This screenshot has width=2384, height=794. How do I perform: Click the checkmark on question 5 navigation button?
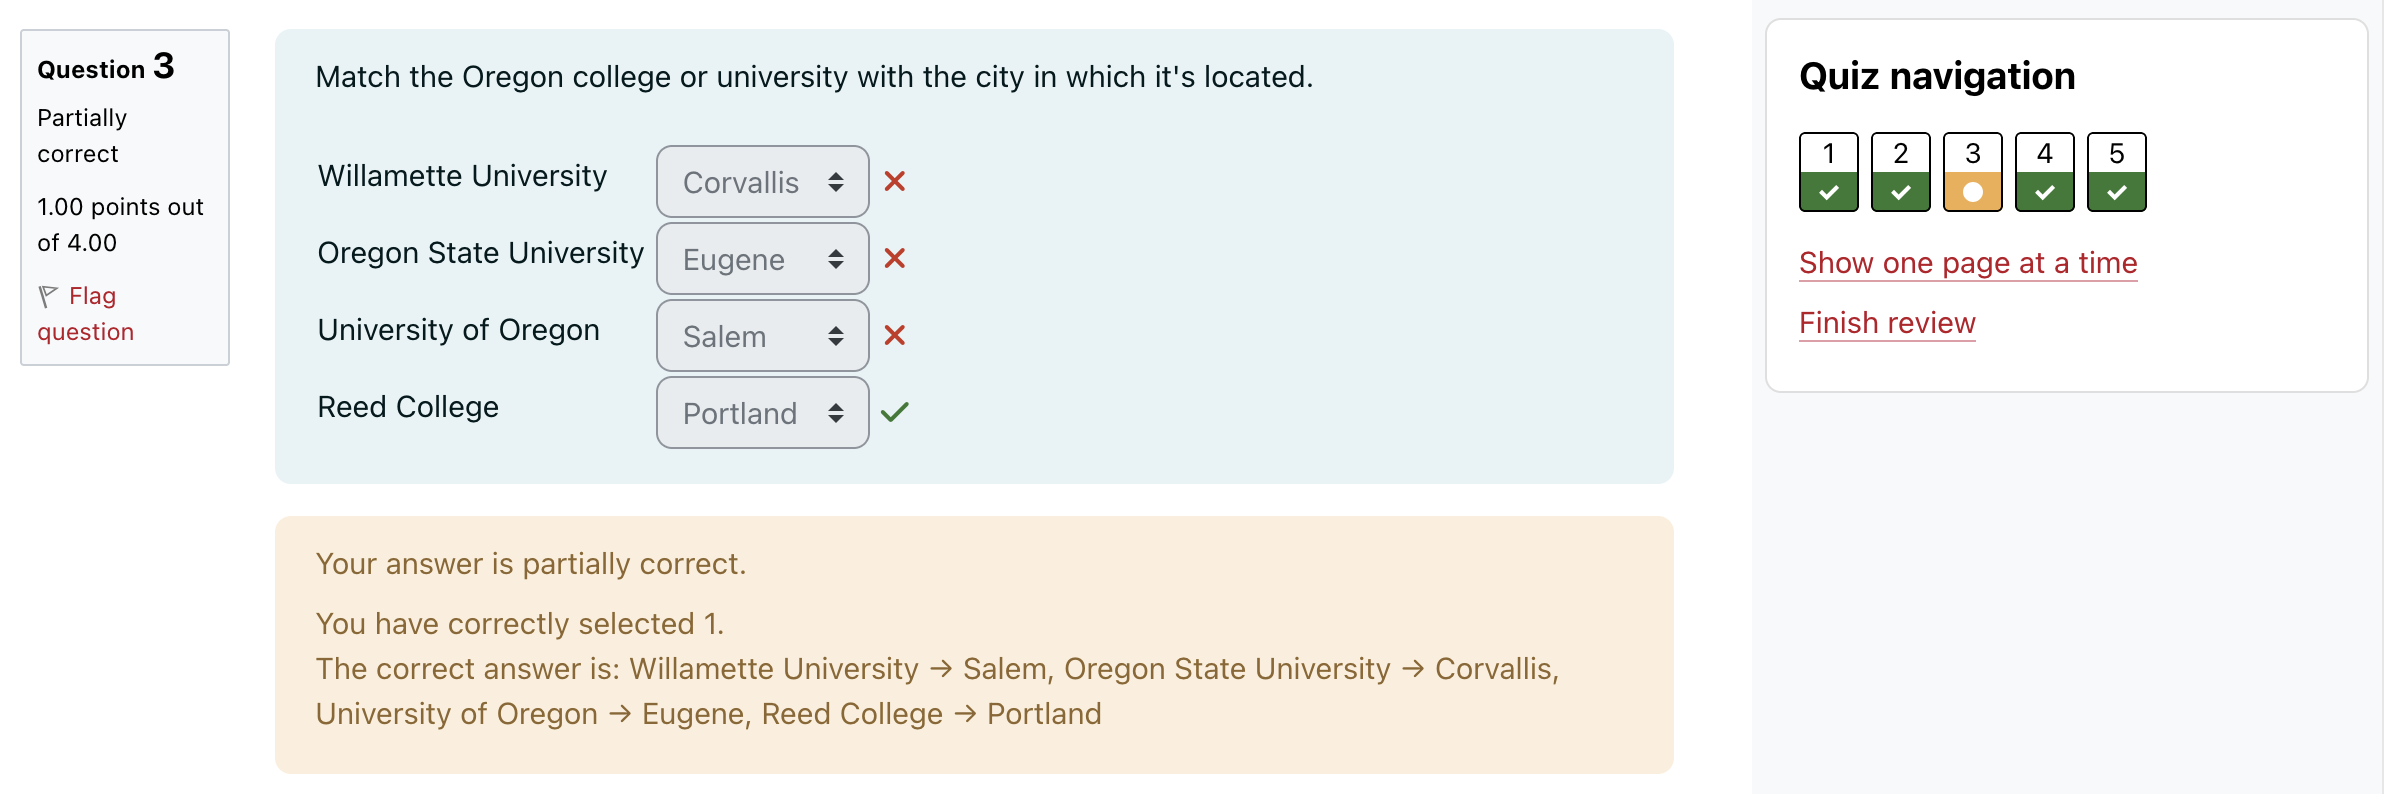(x=2116, y=193)
